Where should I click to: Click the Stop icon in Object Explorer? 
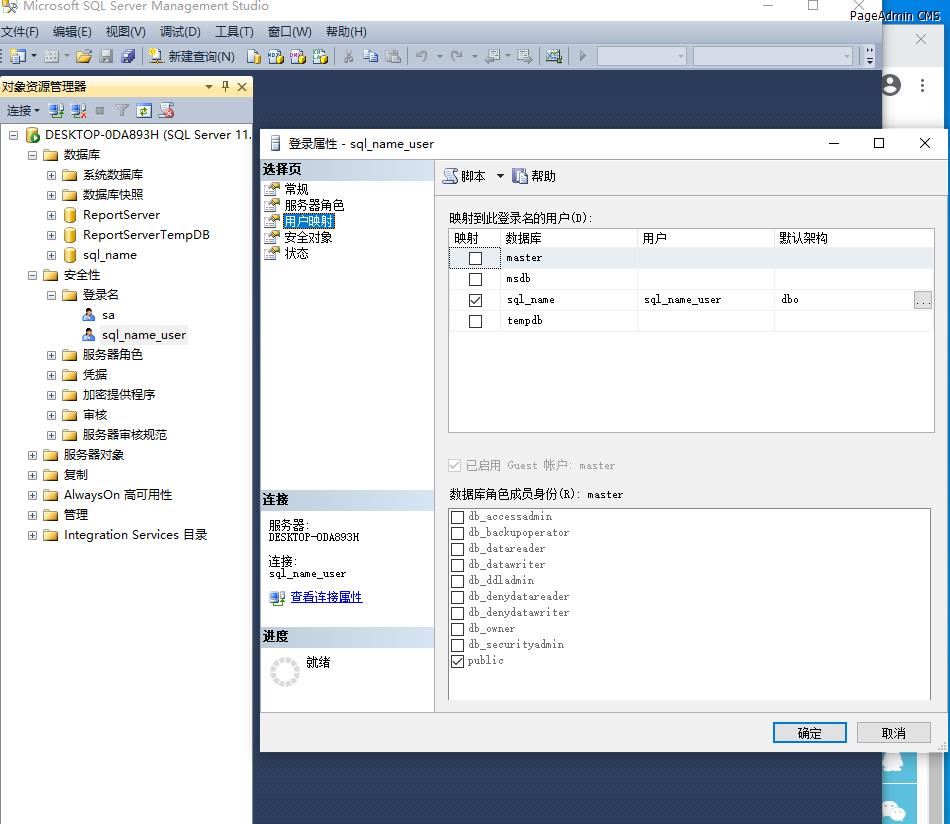(100, 110)
